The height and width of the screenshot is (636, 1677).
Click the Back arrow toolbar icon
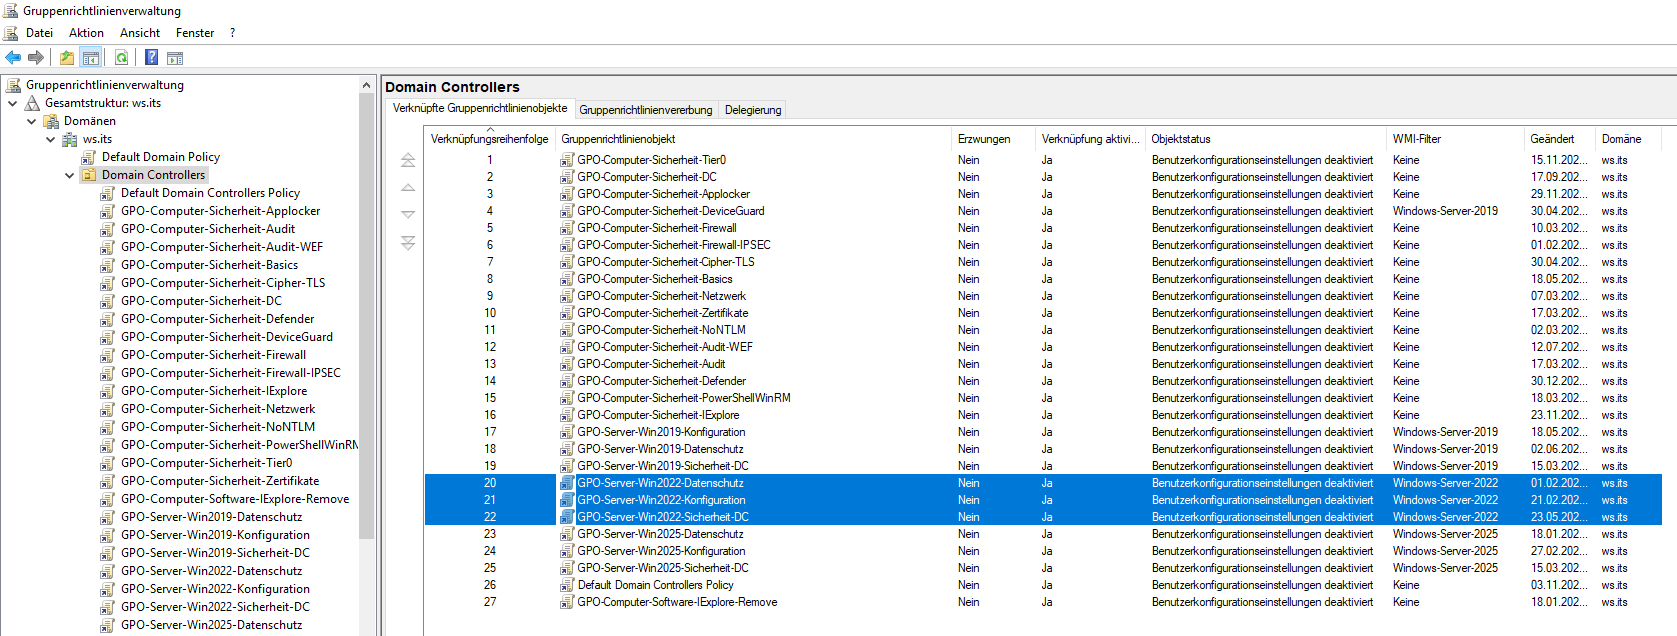(x=13, y=58)
